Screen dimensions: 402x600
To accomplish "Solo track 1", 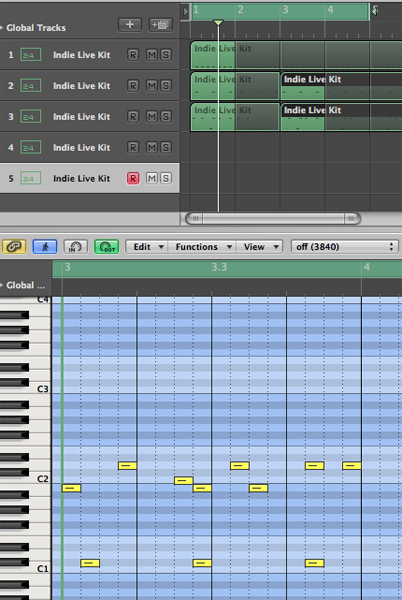I will pyautogui.click(x=166, y=55).
